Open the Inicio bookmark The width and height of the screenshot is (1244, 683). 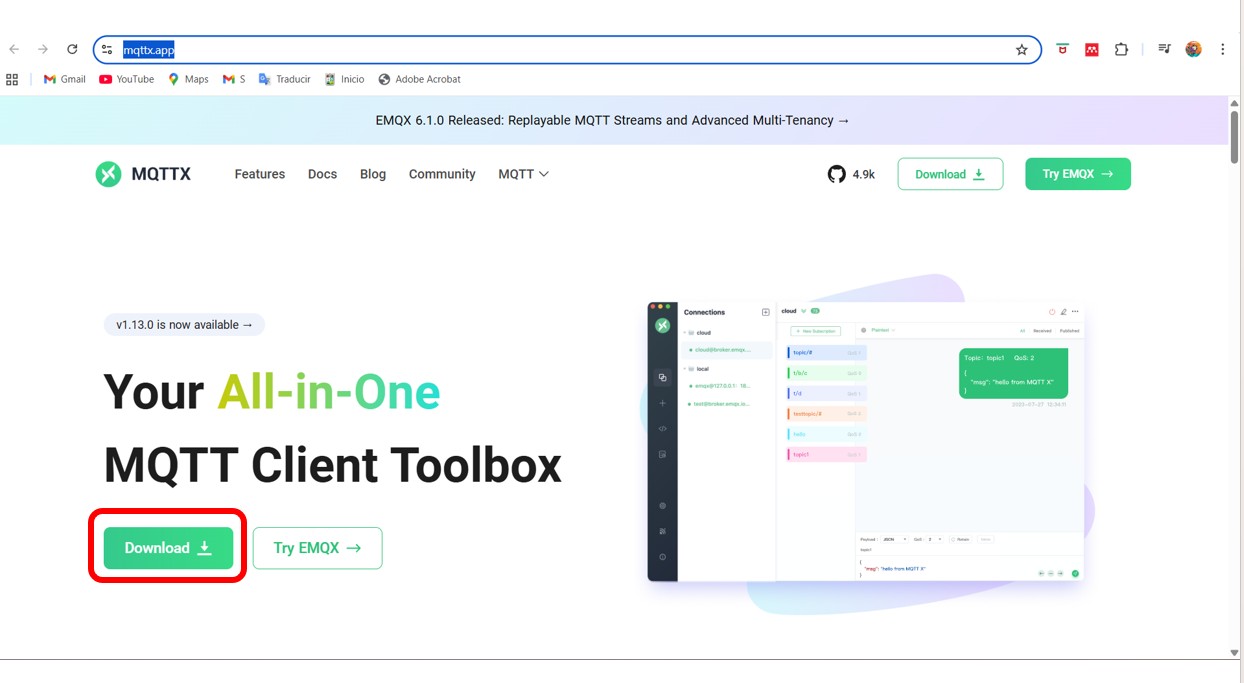click(345, 79)
